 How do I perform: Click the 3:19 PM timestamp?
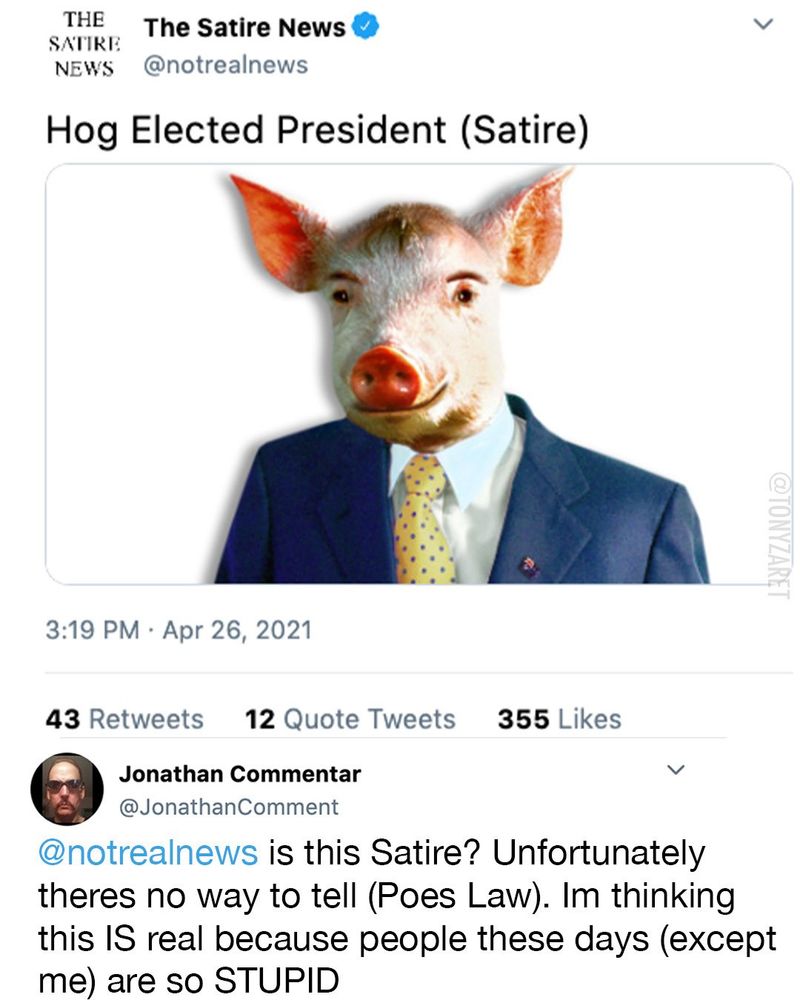click(88, 631)
